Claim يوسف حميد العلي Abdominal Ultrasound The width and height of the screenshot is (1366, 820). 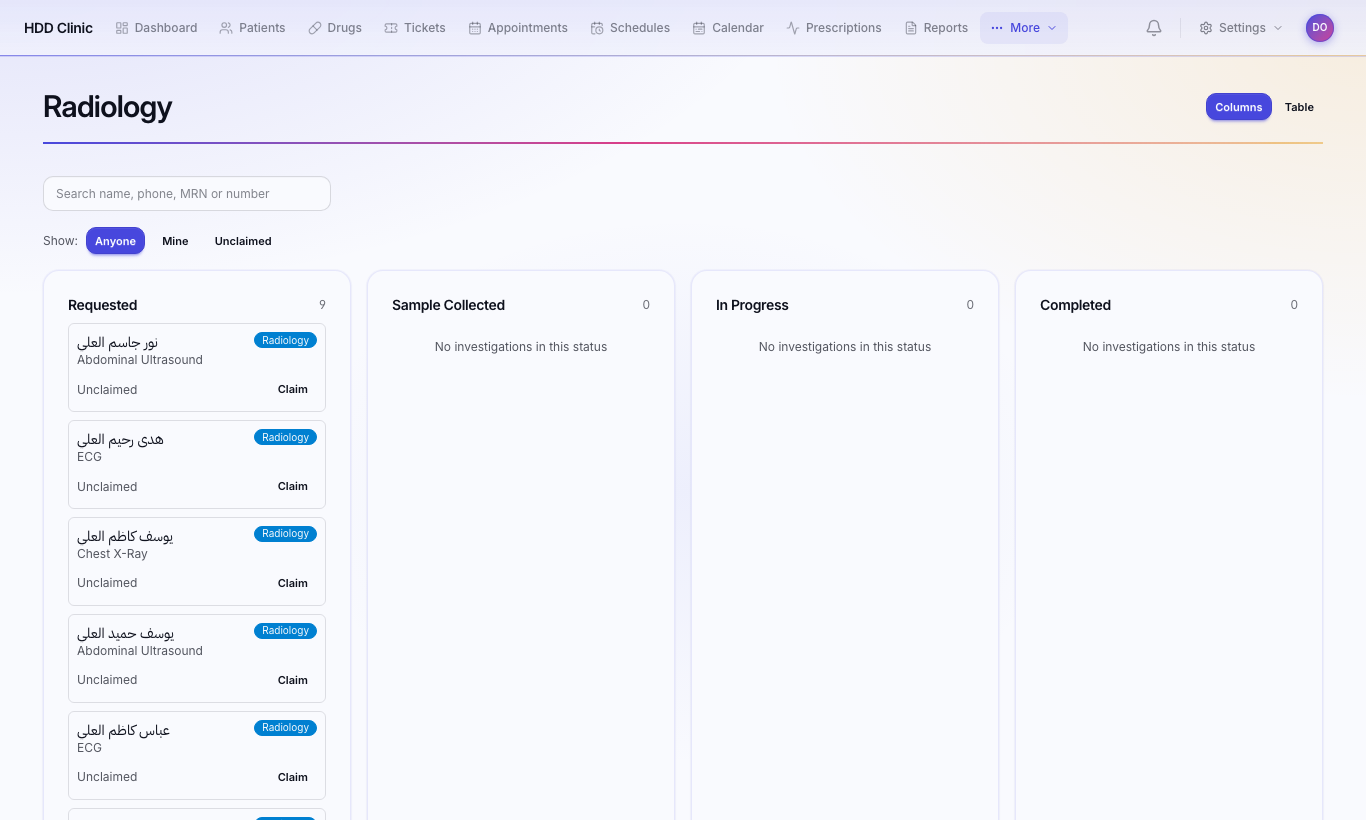point(293,681)
